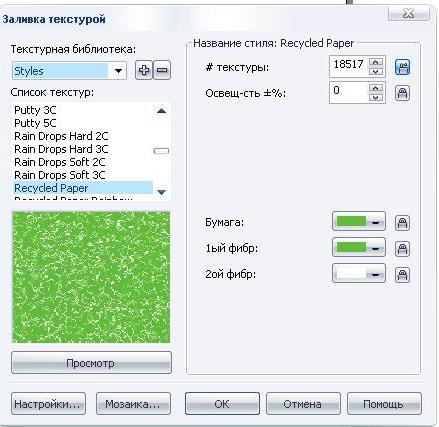Viewport: 439px width, 427px height.
Task: Decrease the Освещ-сть value with the down arrow
Action: point(376,97)
